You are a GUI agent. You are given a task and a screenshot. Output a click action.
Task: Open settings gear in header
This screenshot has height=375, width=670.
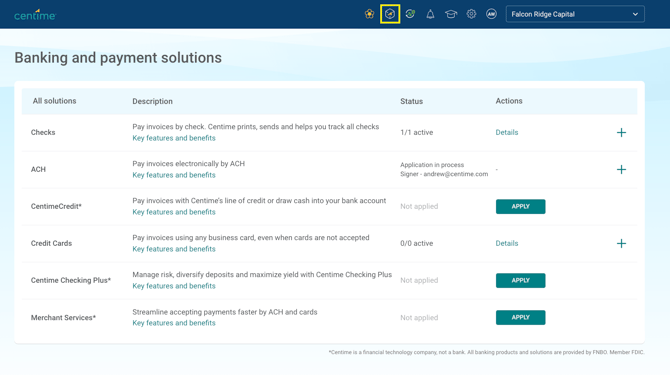pos(471,14)
